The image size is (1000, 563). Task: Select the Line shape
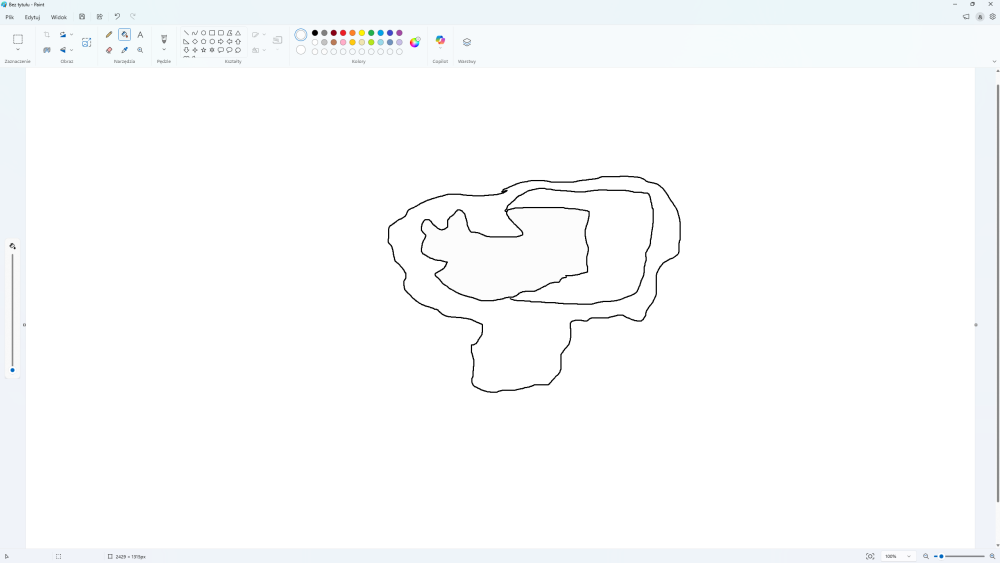click(x=186, y=33)
